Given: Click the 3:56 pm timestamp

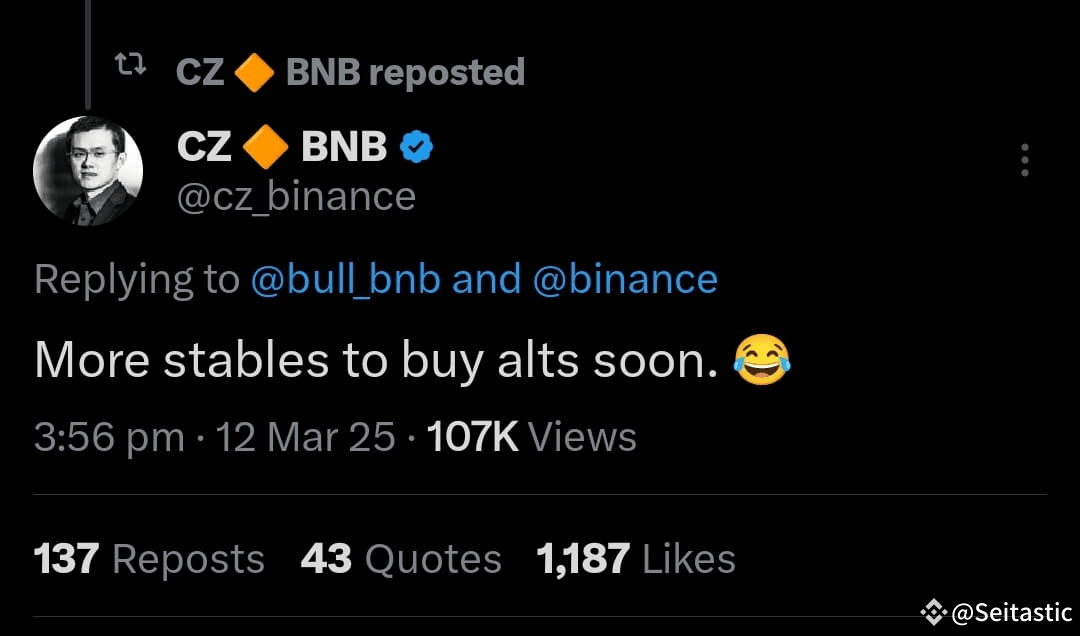Looking at the screenshot, I should click(109, 438).
